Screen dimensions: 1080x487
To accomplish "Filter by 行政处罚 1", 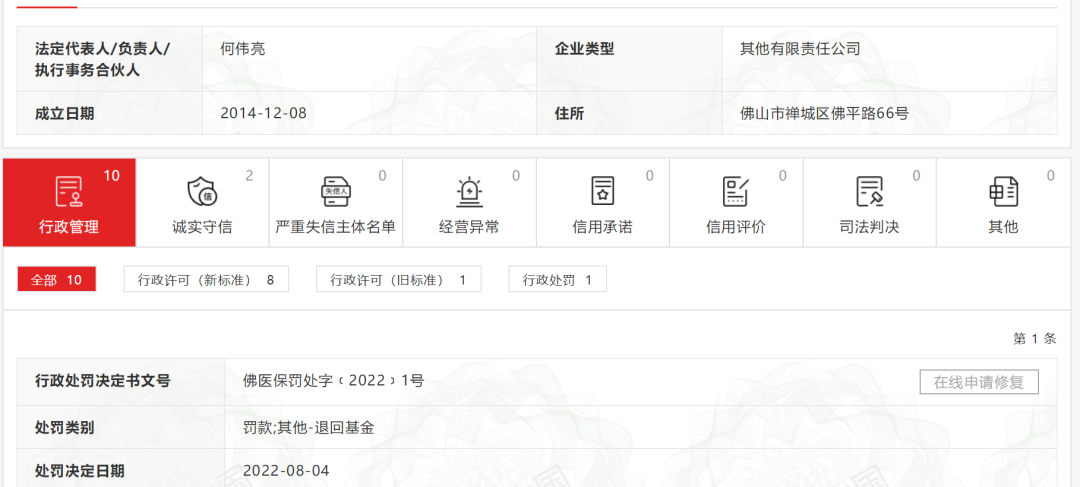I will [x=558, y=280].
